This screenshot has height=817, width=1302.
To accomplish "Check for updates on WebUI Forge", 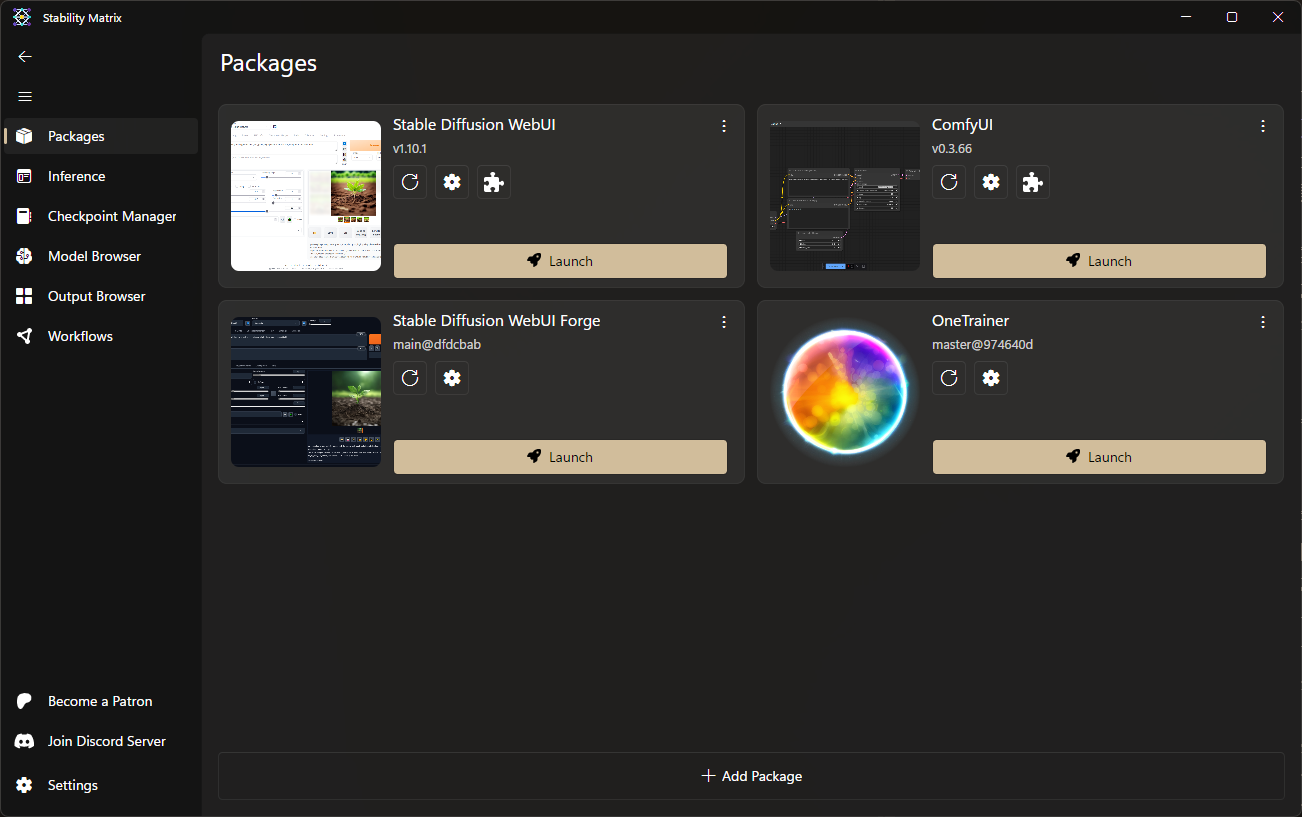I will 410,378.
